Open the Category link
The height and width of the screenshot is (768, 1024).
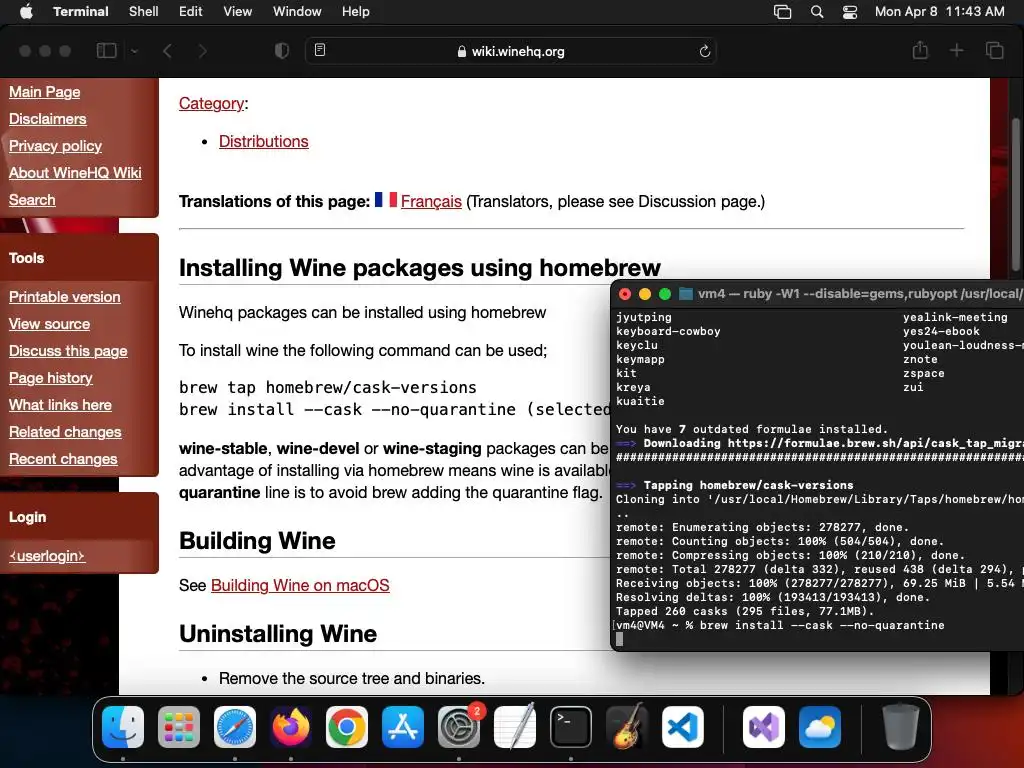pyautogui.click(x=212, y=104)
